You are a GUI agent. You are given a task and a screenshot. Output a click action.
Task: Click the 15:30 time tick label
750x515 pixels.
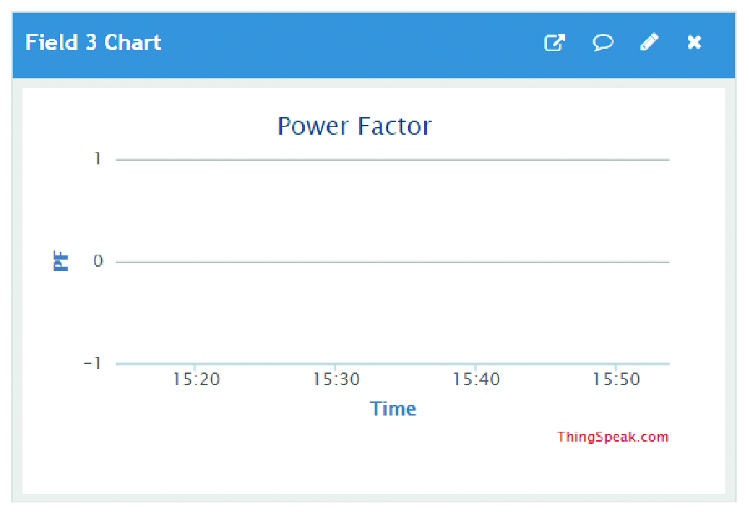tap(335, 380)
